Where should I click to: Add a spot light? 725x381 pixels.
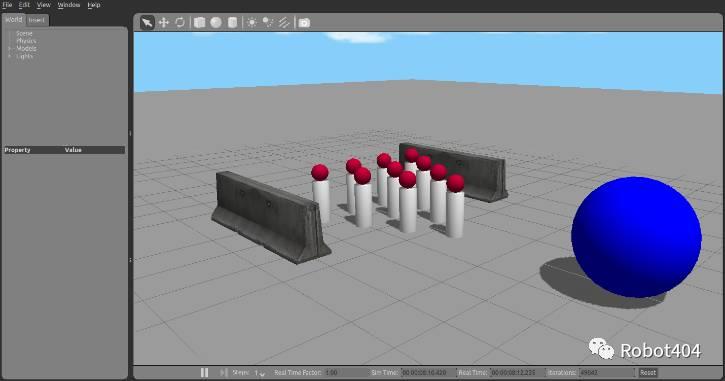click(268, 22)
